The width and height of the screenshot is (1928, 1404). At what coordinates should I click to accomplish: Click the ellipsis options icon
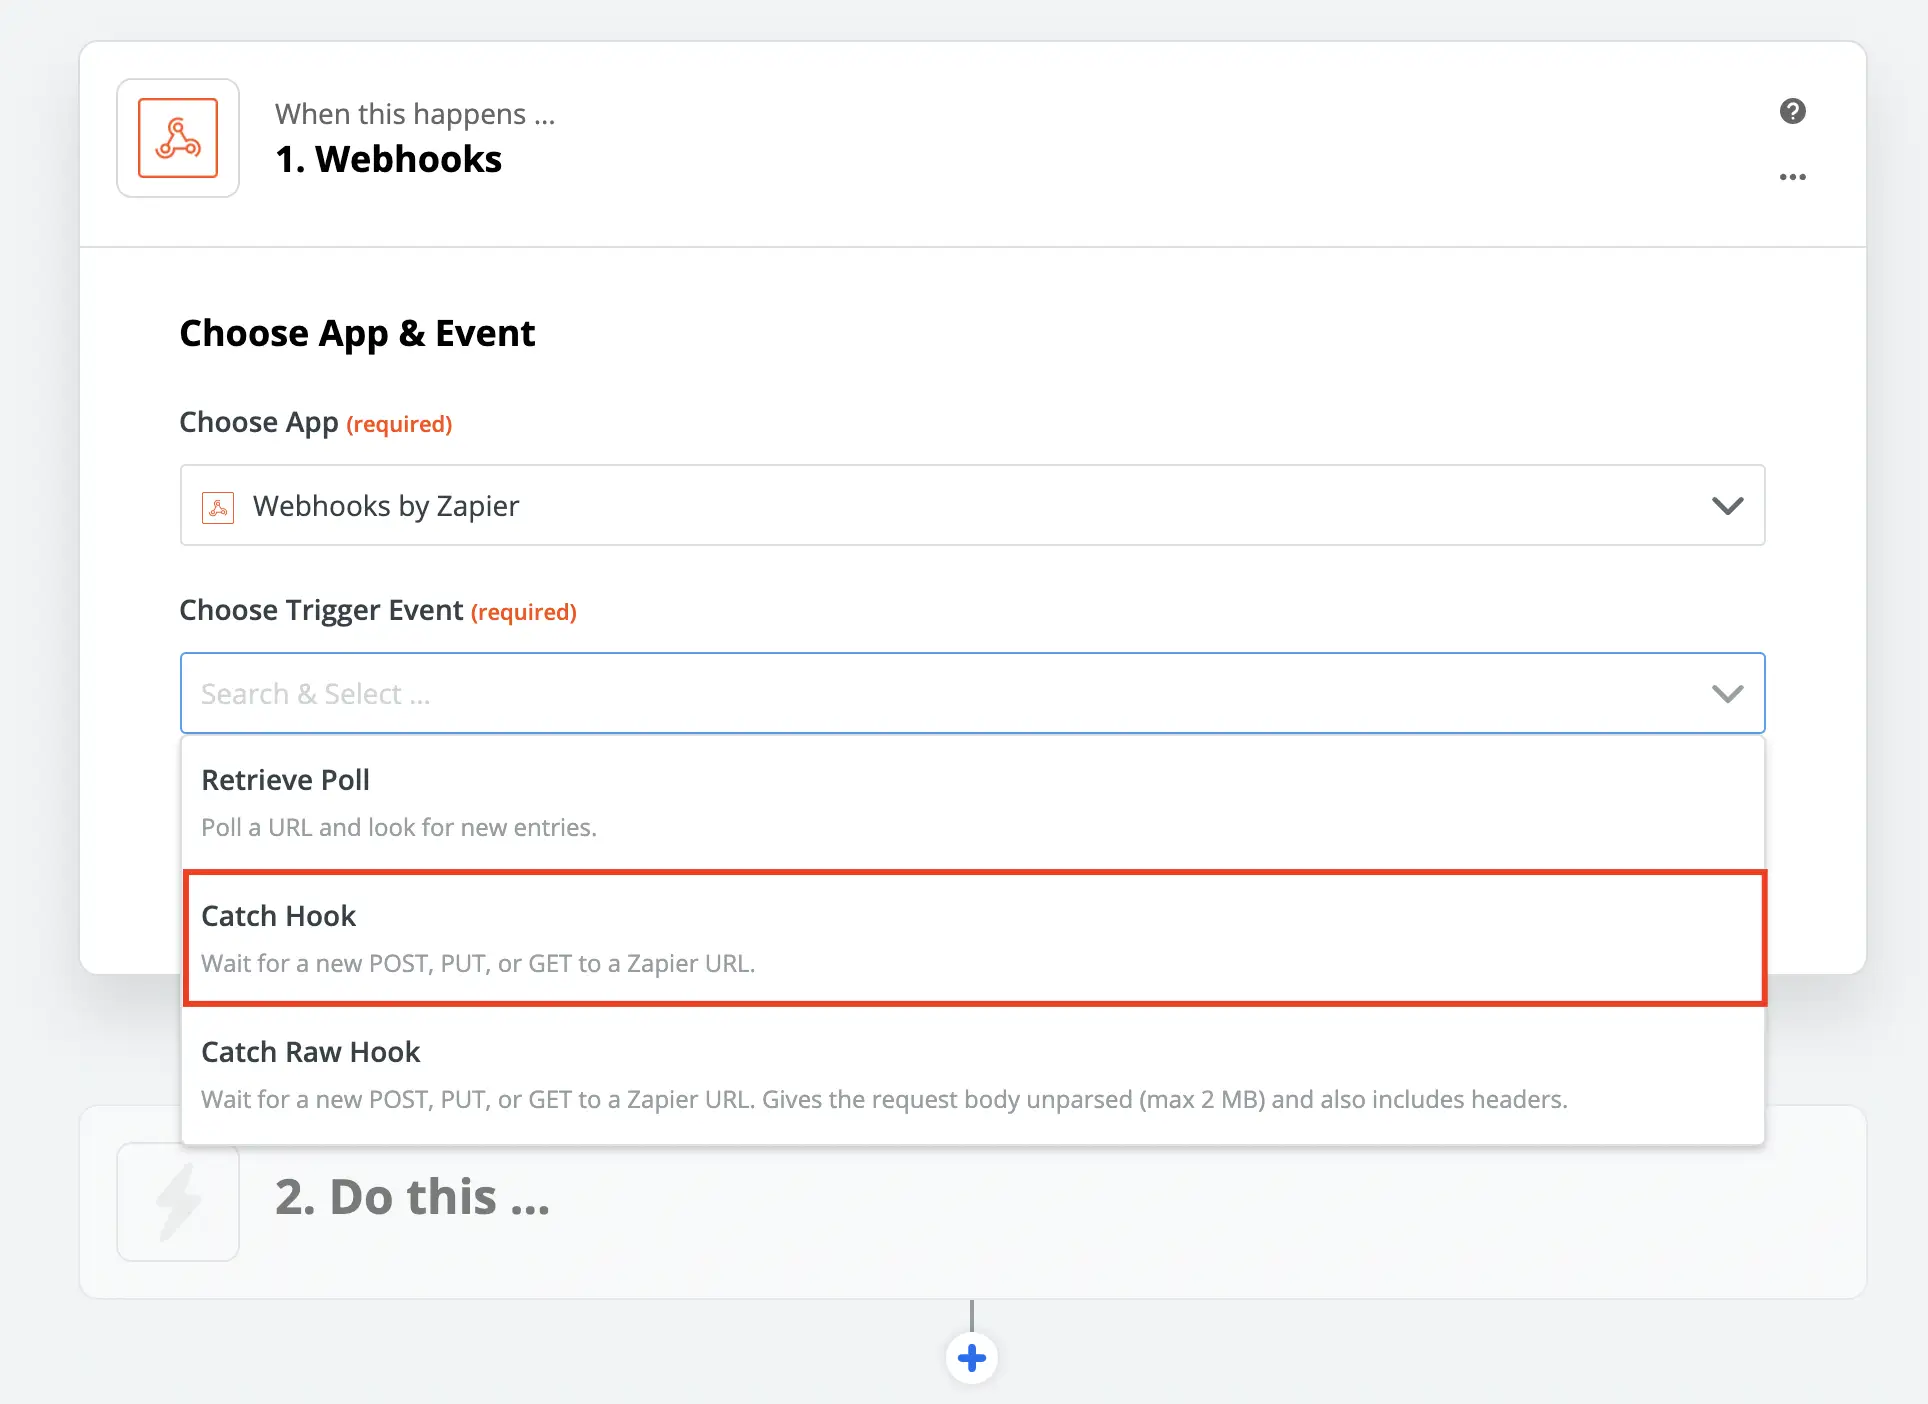(1792, 177)
